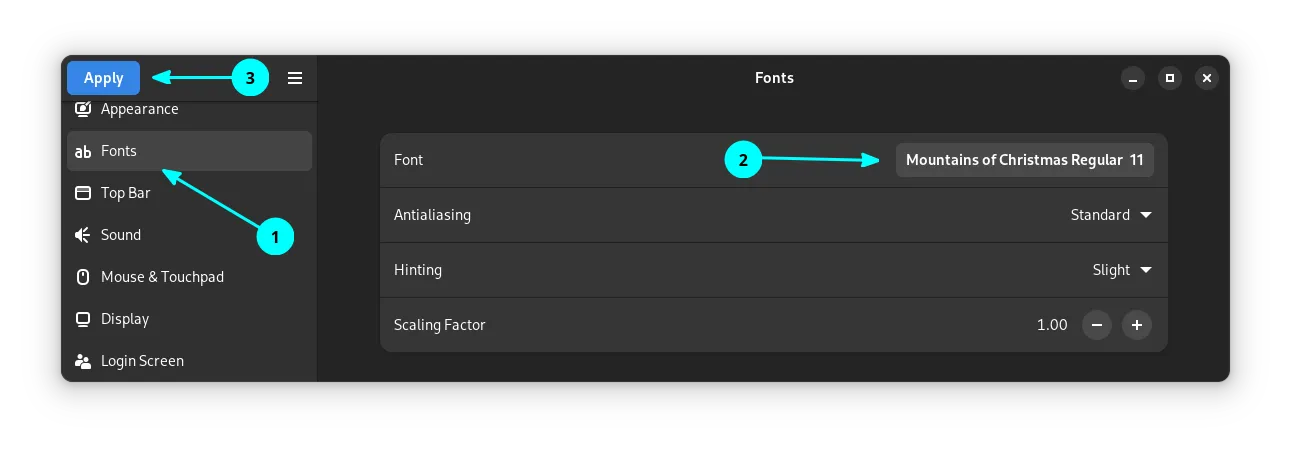This screenshot has height=449, width=1291.
Task: Open the Antialiasing Standard dropdown
Action: [x=1110, y=215]
